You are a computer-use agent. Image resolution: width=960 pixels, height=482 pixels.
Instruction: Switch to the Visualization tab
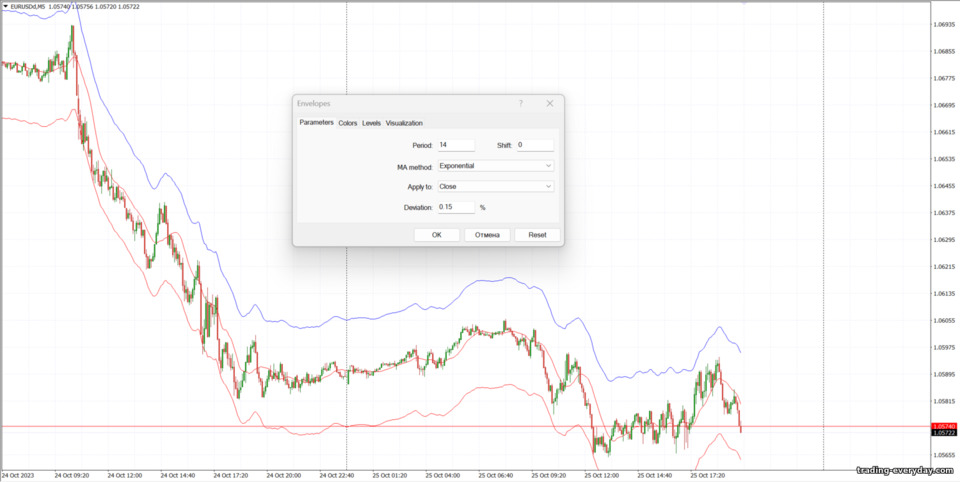[404, 123]
